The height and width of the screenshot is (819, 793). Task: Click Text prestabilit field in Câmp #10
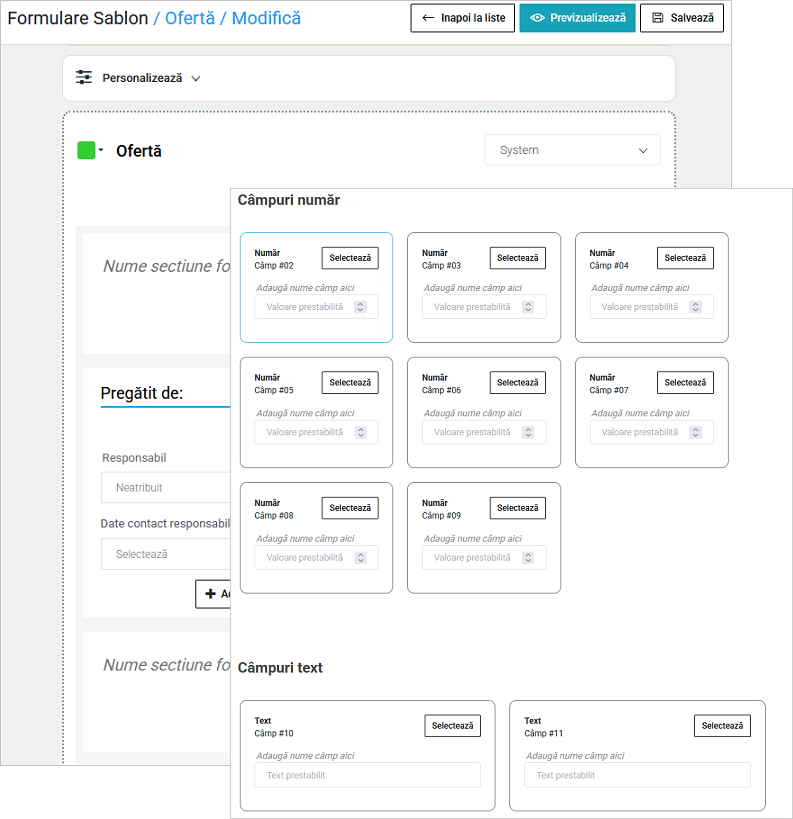pyautogui.click(x=367, y=775)
